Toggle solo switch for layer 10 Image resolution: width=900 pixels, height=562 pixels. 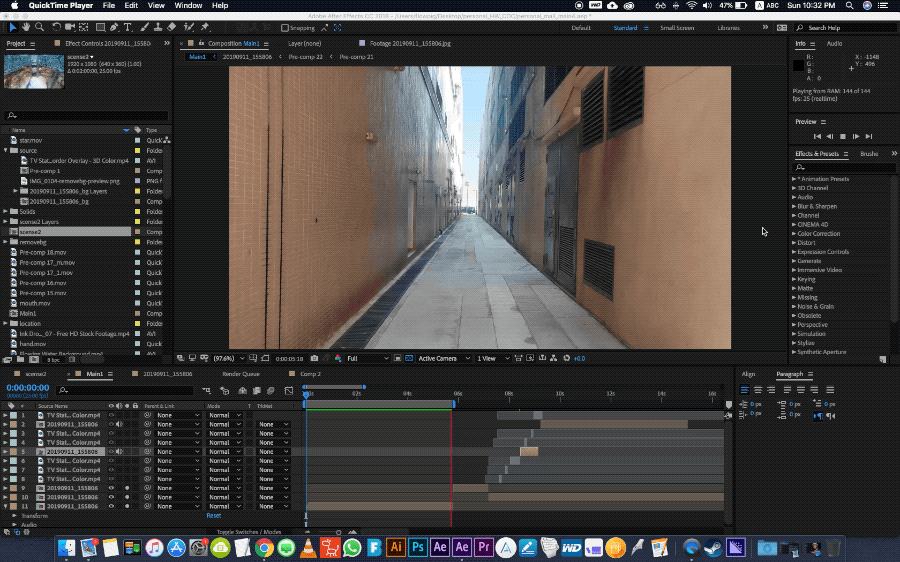coord(127,497)
